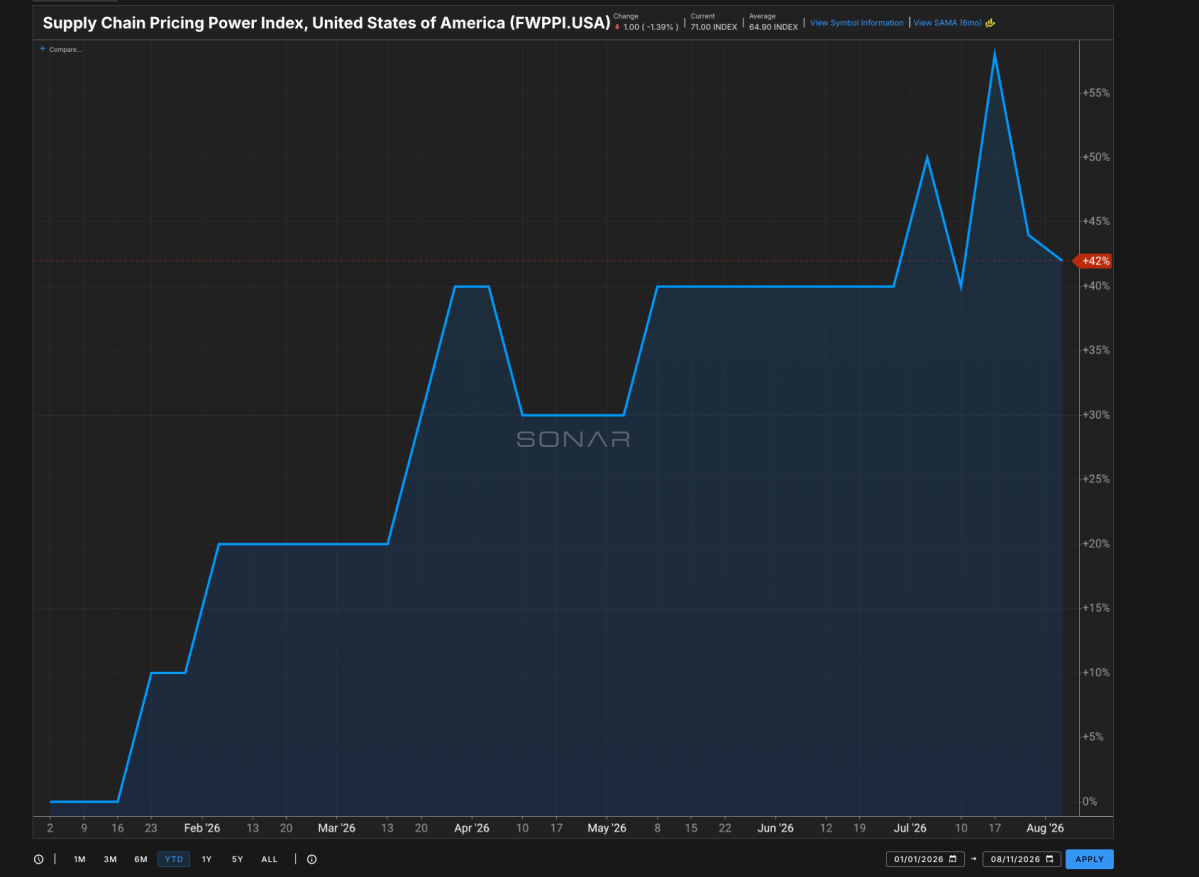Open View Symbol Information link
1199x877 pixels.
tap(856, 23)
